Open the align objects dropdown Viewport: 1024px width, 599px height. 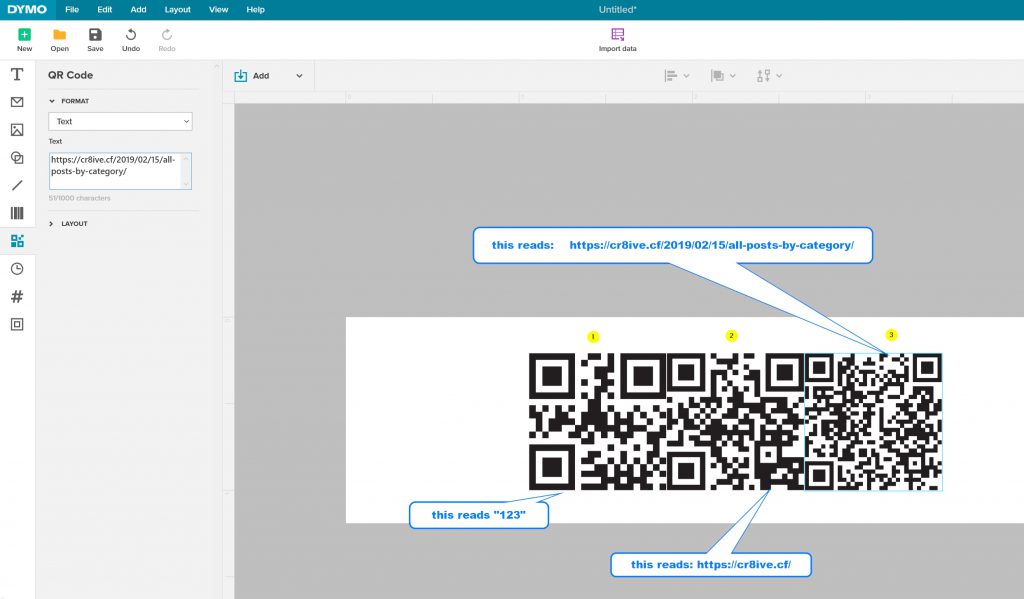[x=680, y=76]
